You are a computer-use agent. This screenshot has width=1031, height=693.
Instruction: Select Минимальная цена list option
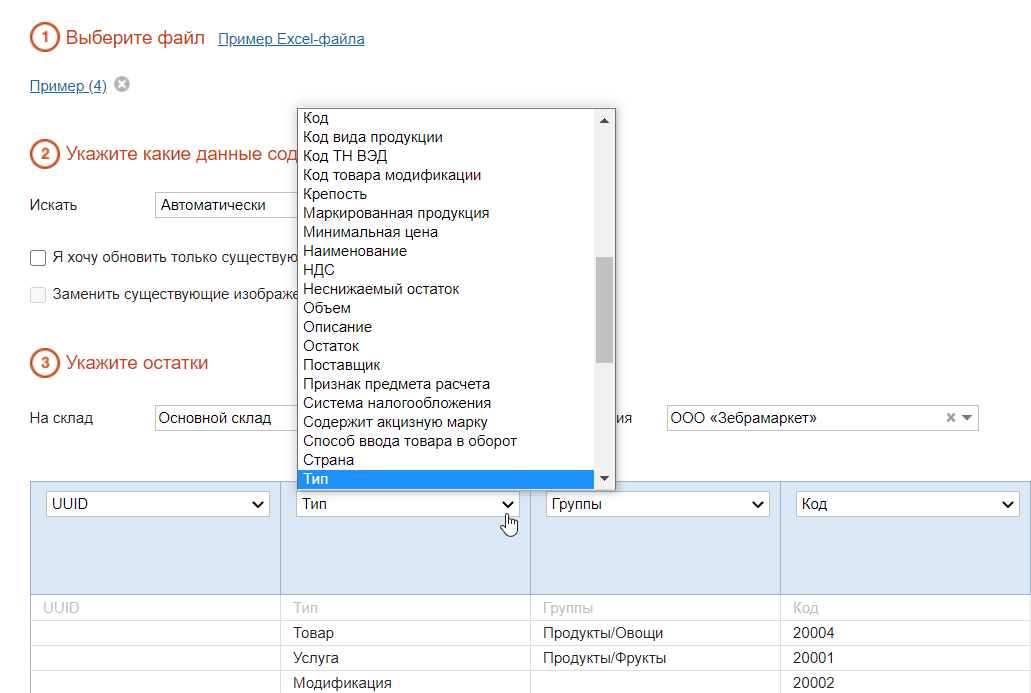coord(370,232)
